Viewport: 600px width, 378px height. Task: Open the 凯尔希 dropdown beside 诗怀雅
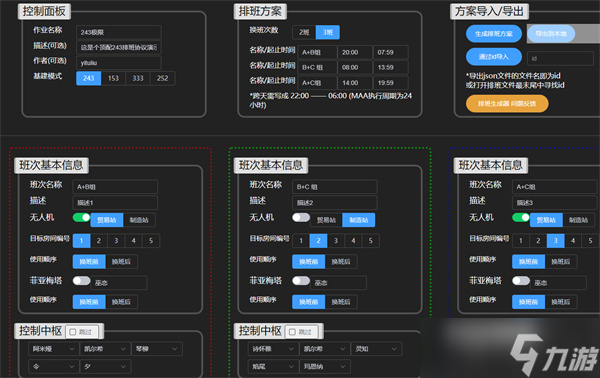click(324, 349)
